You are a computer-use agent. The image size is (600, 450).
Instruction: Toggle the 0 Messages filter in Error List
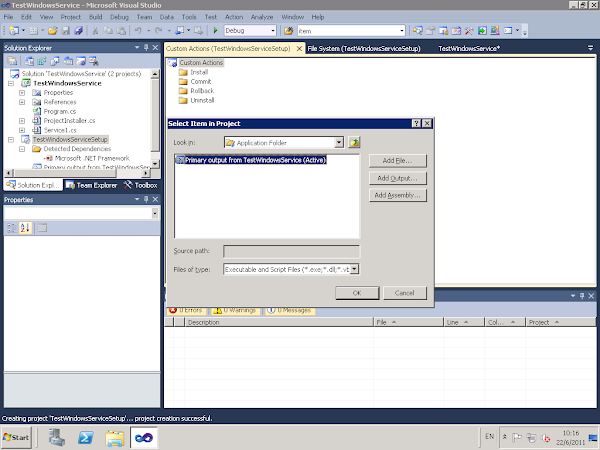click(x=289, y=310)
